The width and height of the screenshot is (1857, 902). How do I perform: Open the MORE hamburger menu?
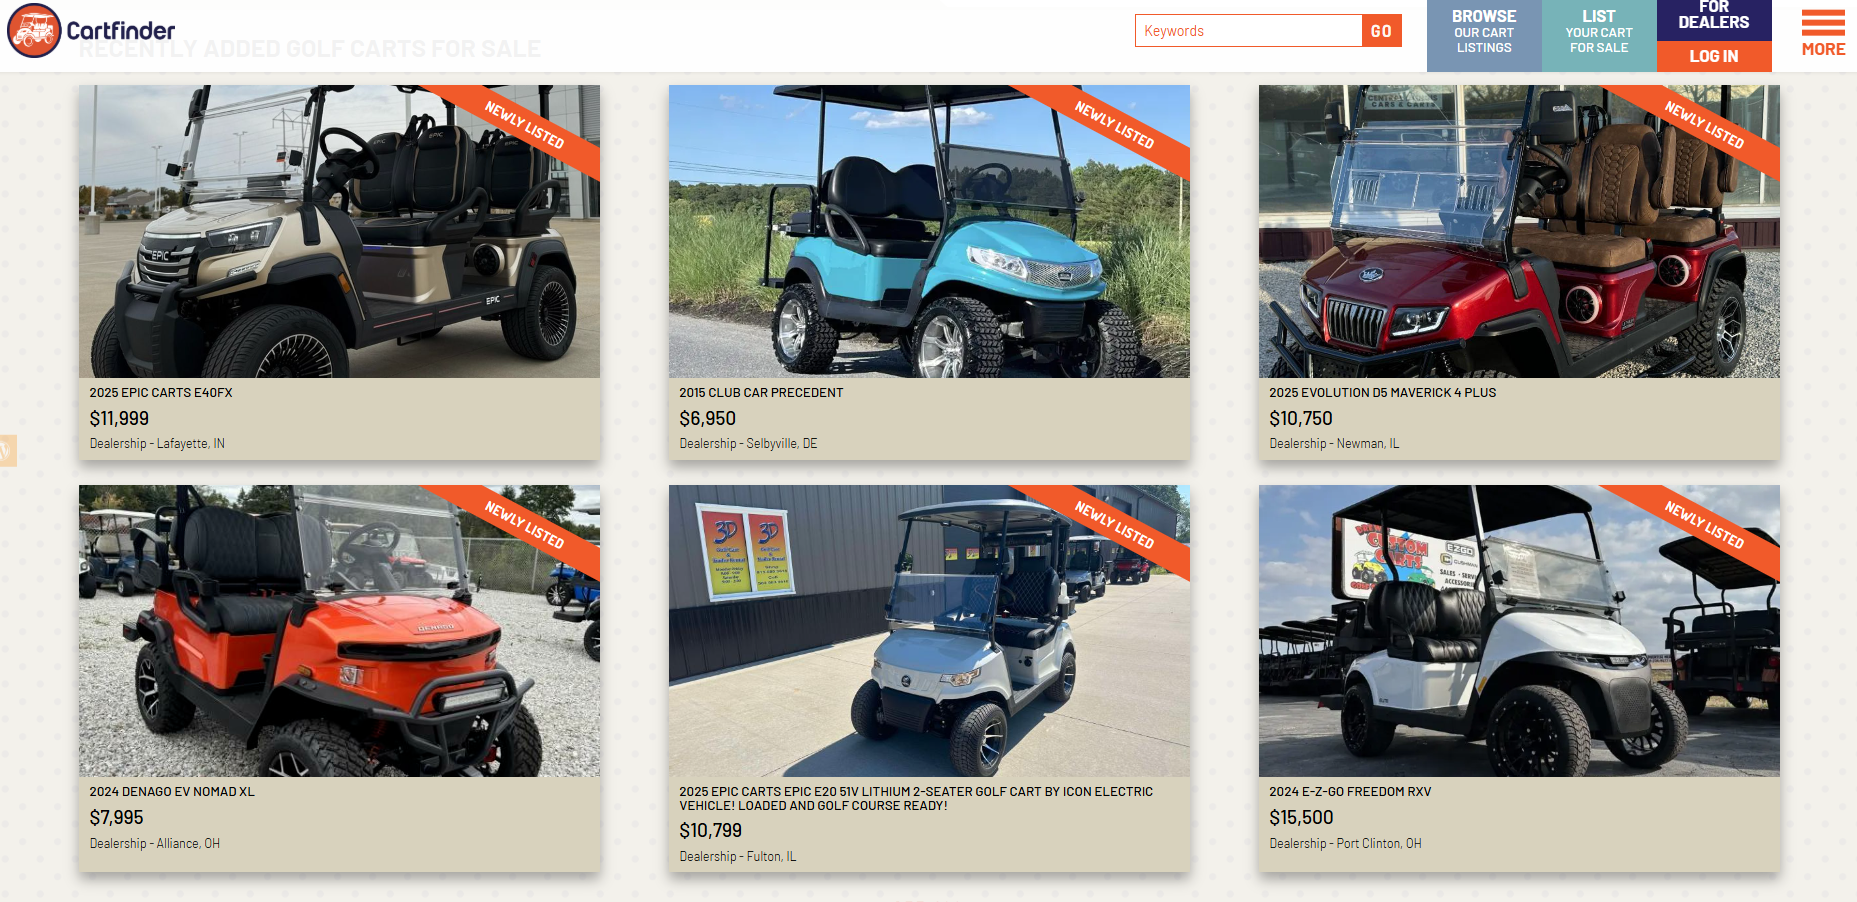[x=1823, y=34]
